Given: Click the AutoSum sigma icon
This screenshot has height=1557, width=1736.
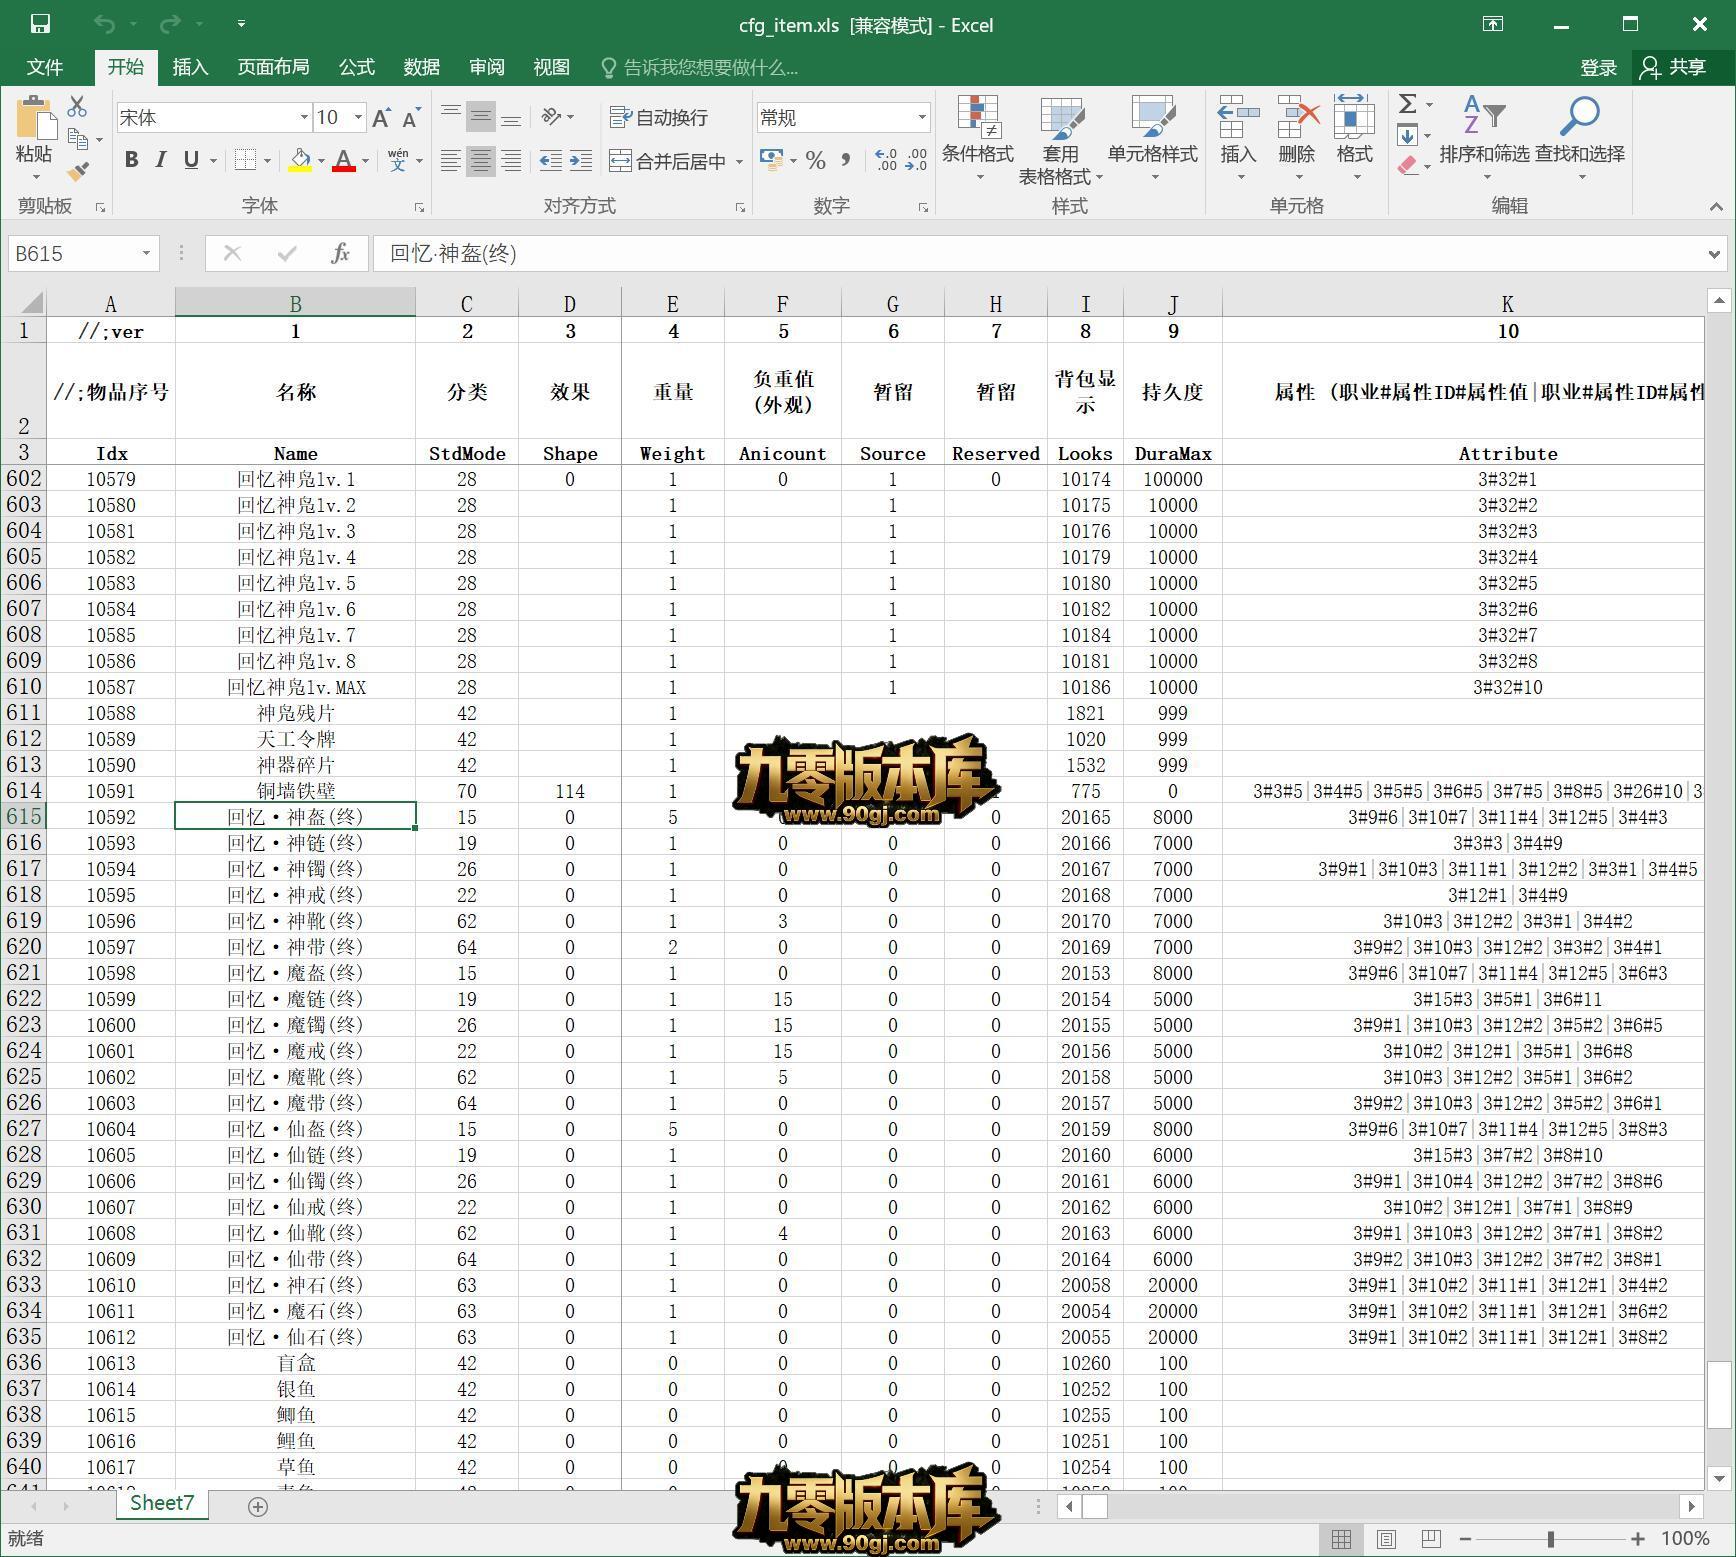Looking at the screenshot, I should click(x=1407, y=104).
